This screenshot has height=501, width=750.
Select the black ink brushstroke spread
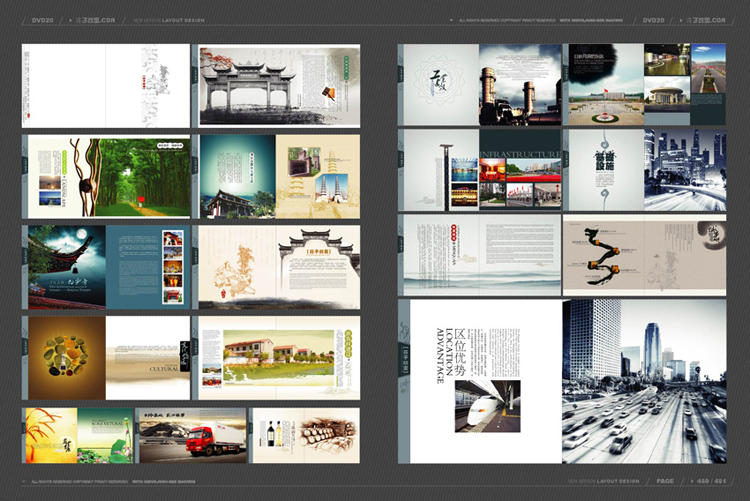point(645,255)
